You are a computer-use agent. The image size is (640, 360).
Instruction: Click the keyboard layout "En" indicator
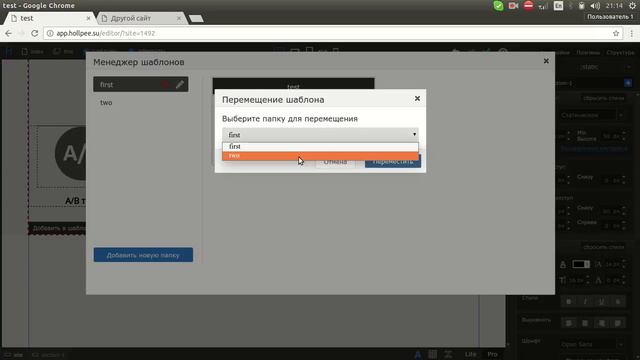(x=558, y=6)
